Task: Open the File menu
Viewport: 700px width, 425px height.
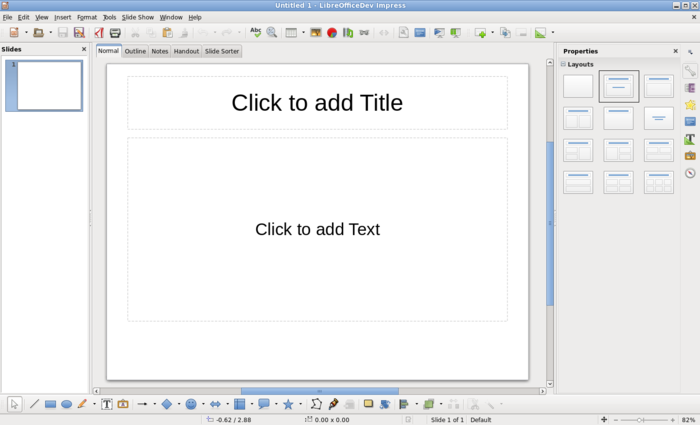Action: point(7,17)
